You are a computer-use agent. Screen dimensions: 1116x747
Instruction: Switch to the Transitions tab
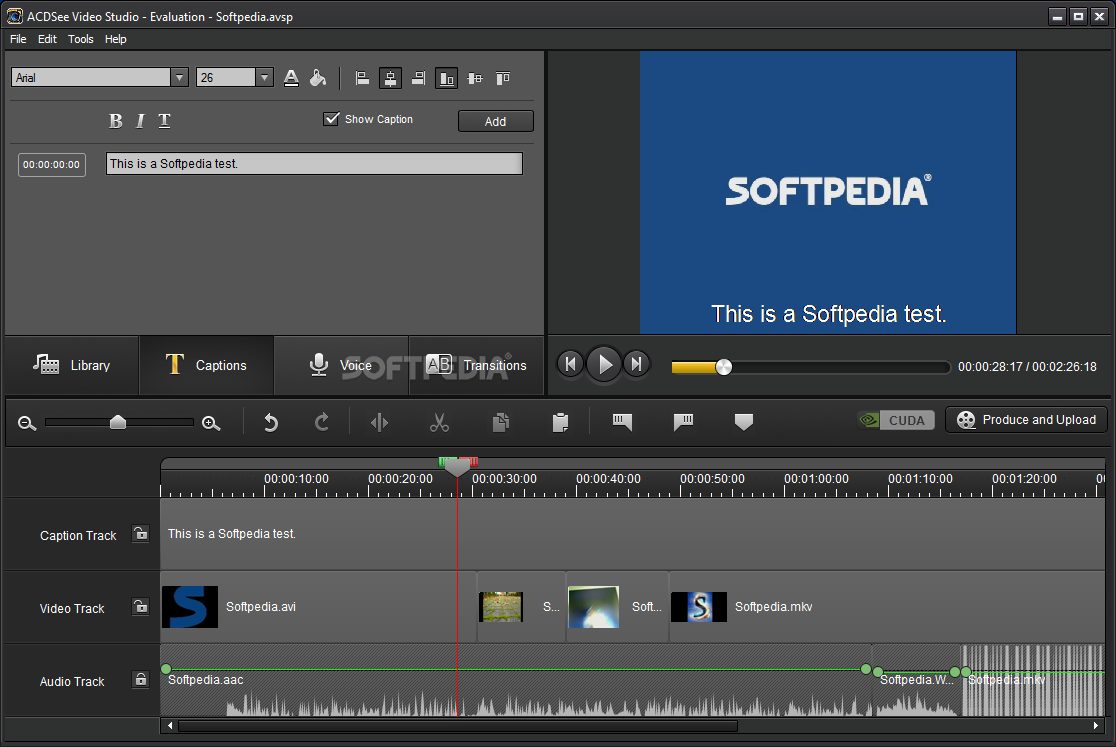476,365
